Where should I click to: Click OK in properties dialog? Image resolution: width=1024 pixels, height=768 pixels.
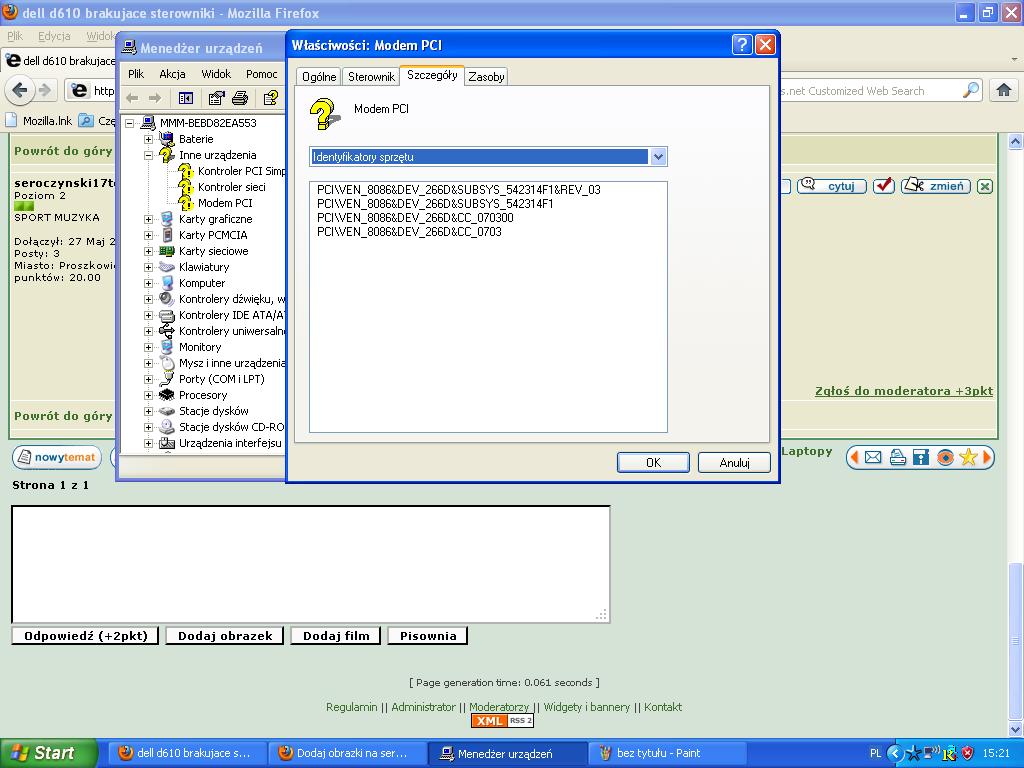pos(653,462)
